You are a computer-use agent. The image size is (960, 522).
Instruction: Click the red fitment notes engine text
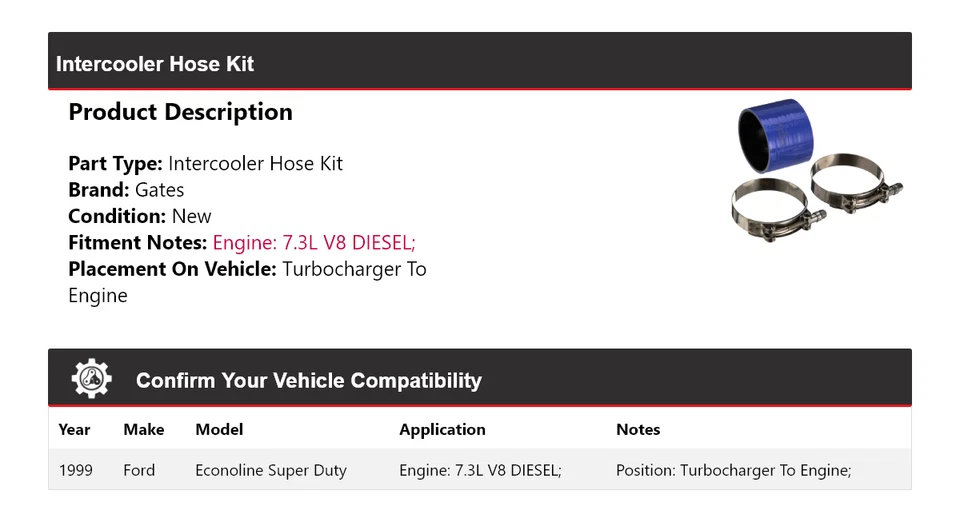pyautogui.click(x=314, y=242)
